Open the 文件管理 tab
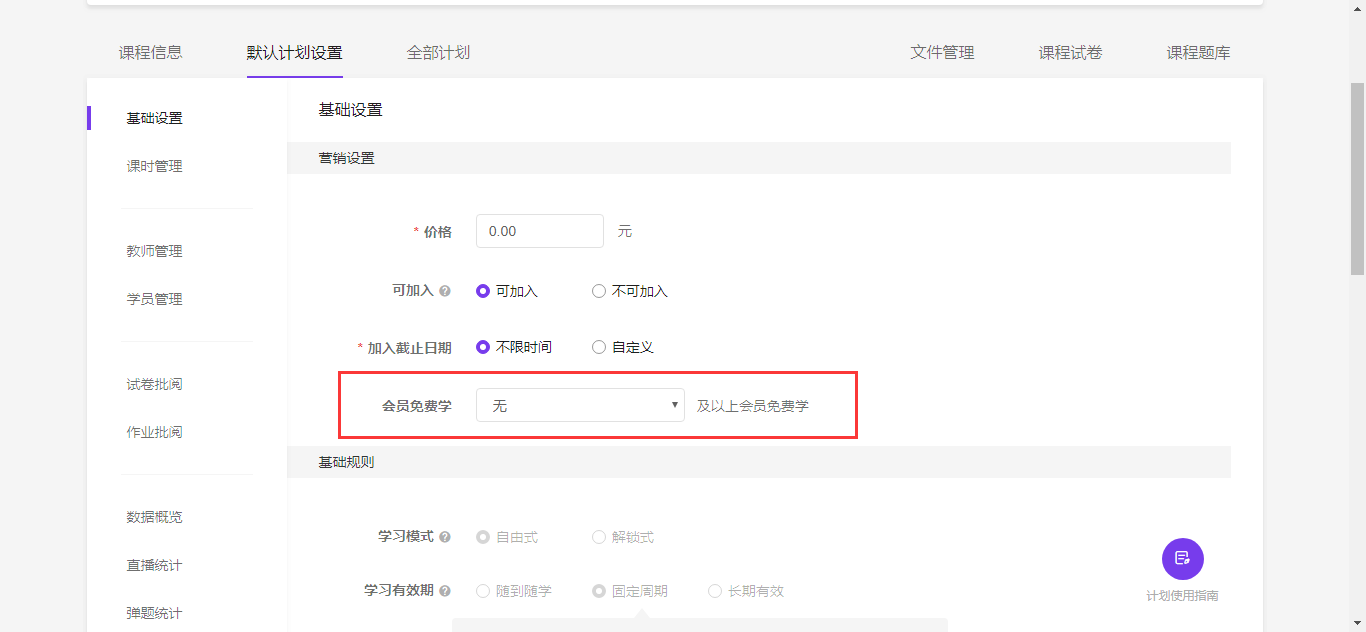The image size is (1366, 632). click(x=942, y=53)
